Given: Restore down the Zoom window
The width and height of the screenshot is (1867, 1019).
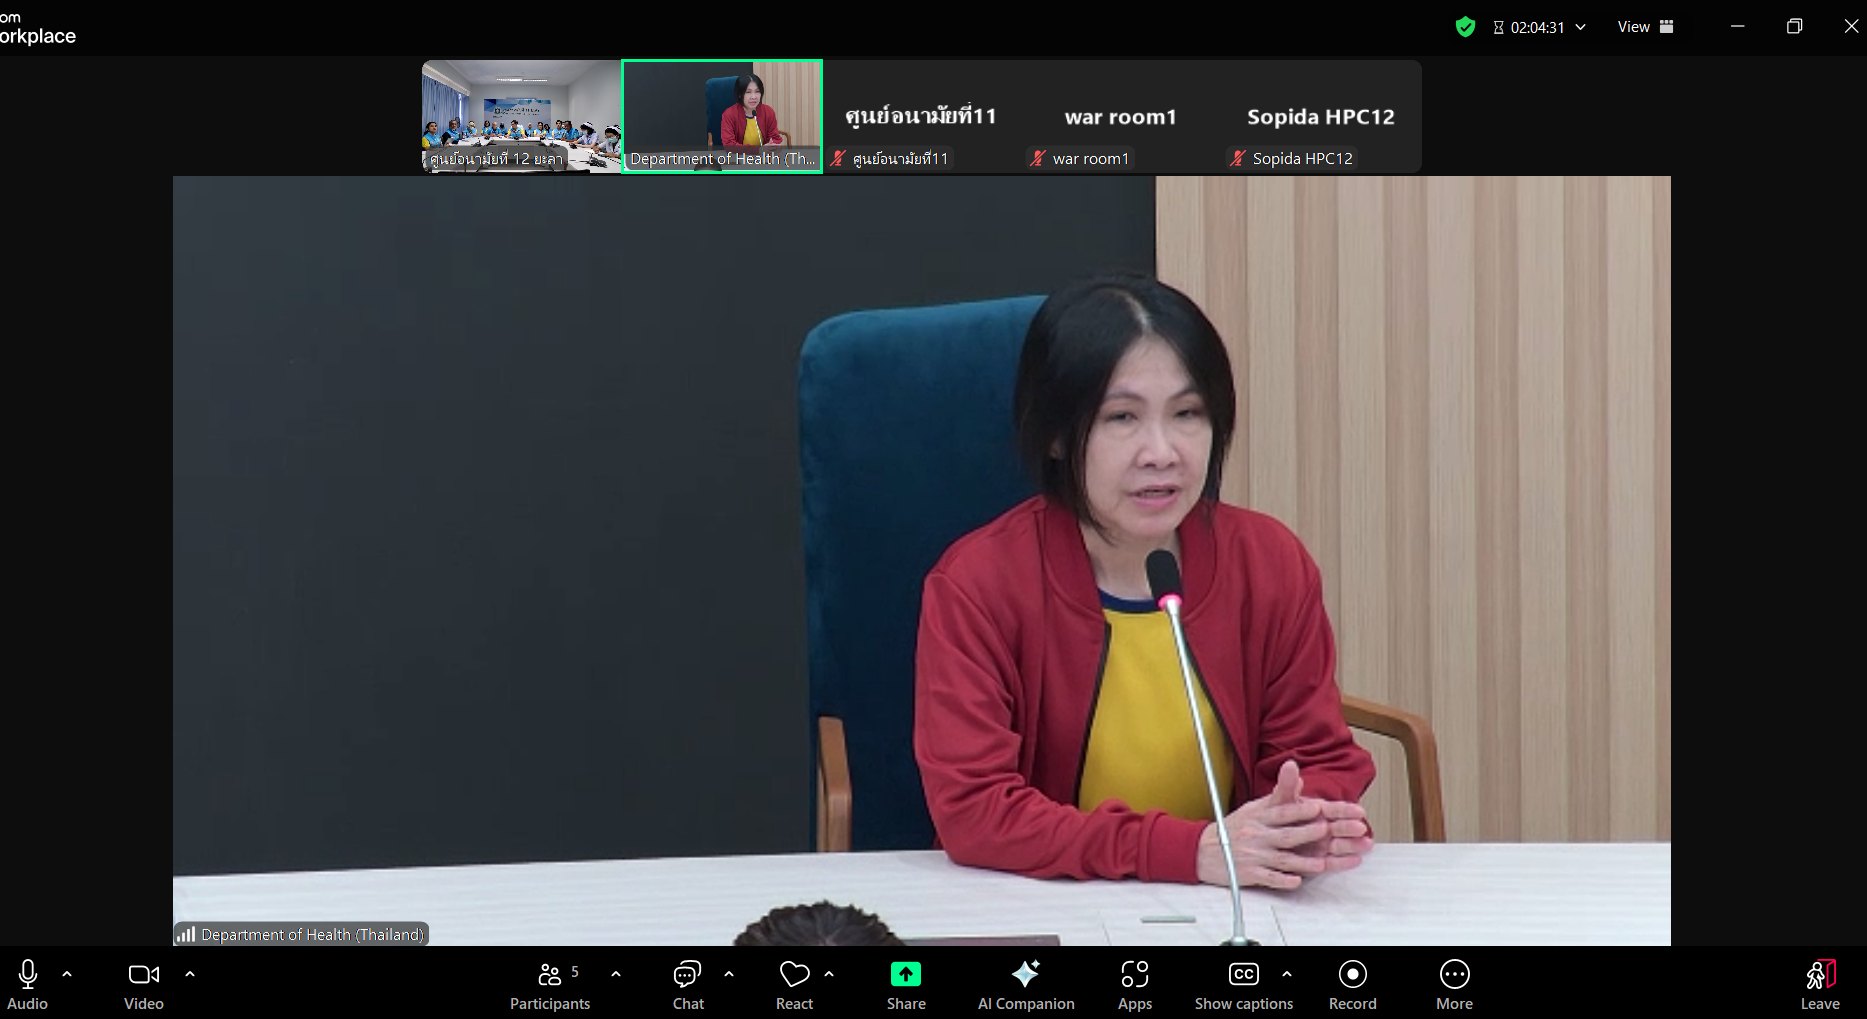Looking at the screenshot, I should click(1794, 27).
